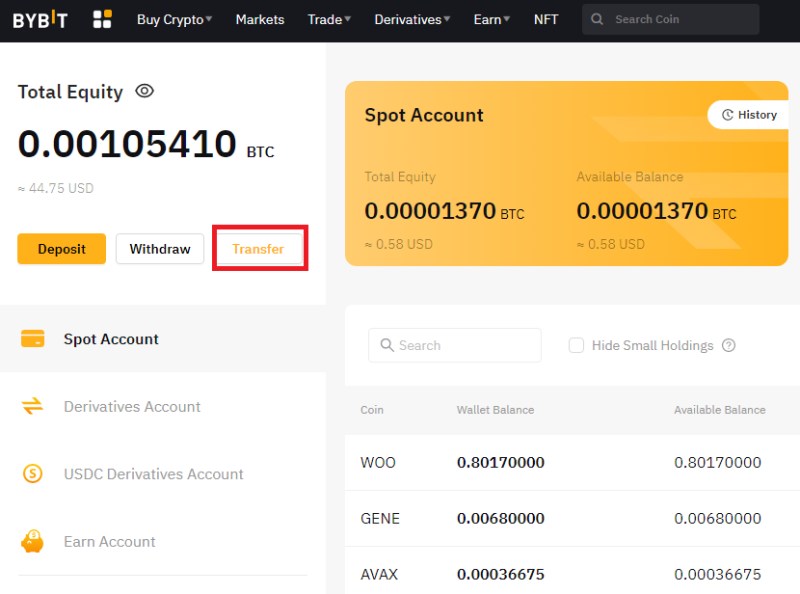
Task: Click the ≈ 44.75 USD estimate
Action: tap(56, 188)
